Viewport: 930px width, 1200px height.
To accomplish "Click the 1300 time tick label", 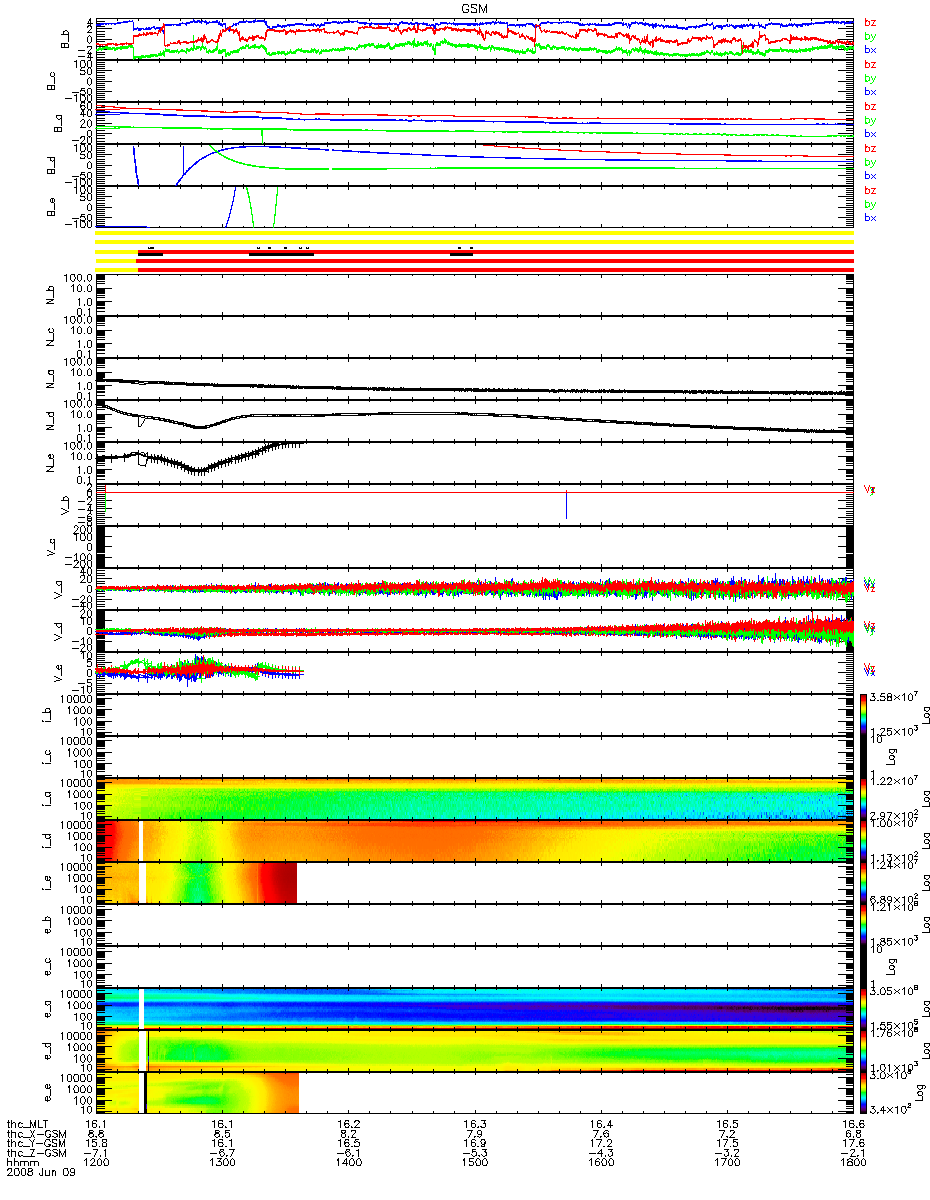I will click(x=222, y=1162).
